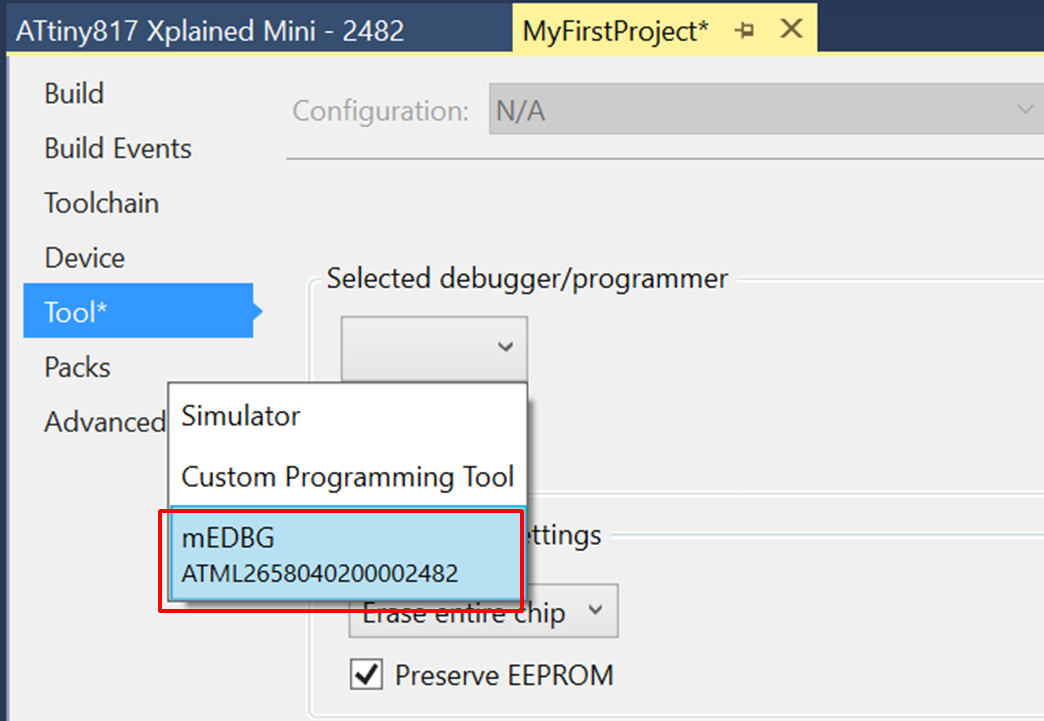This screenshot has height=721, width=1044.
Task: Show the Device settings page
Action: pos(84,258)
